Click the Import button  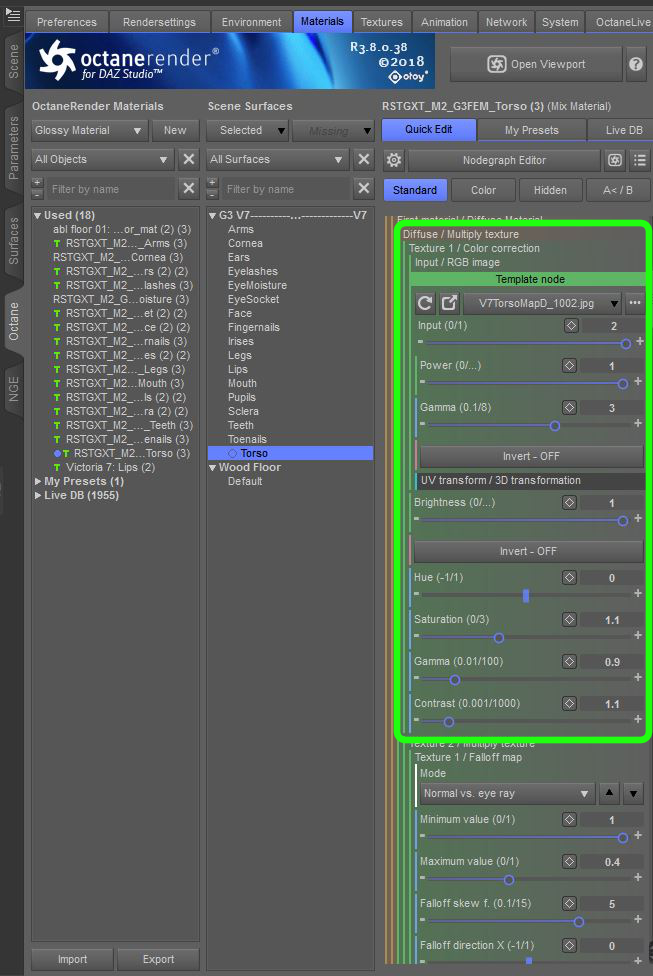(x=72, y=959)
